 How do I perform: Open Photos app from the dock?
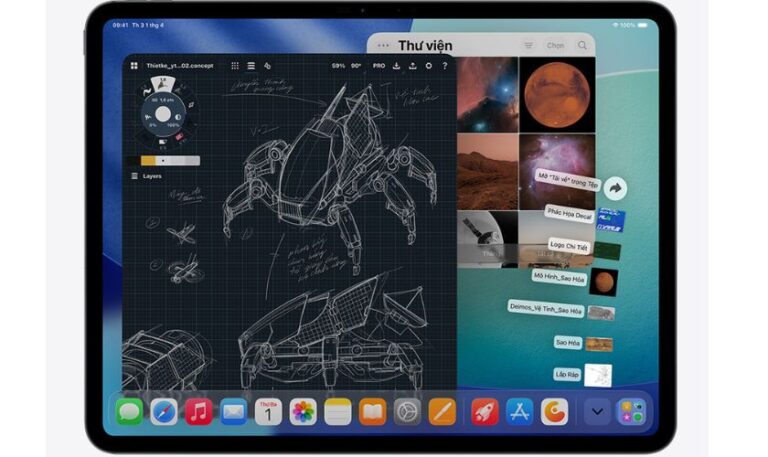pyautogui.click(x=303, y=412)
